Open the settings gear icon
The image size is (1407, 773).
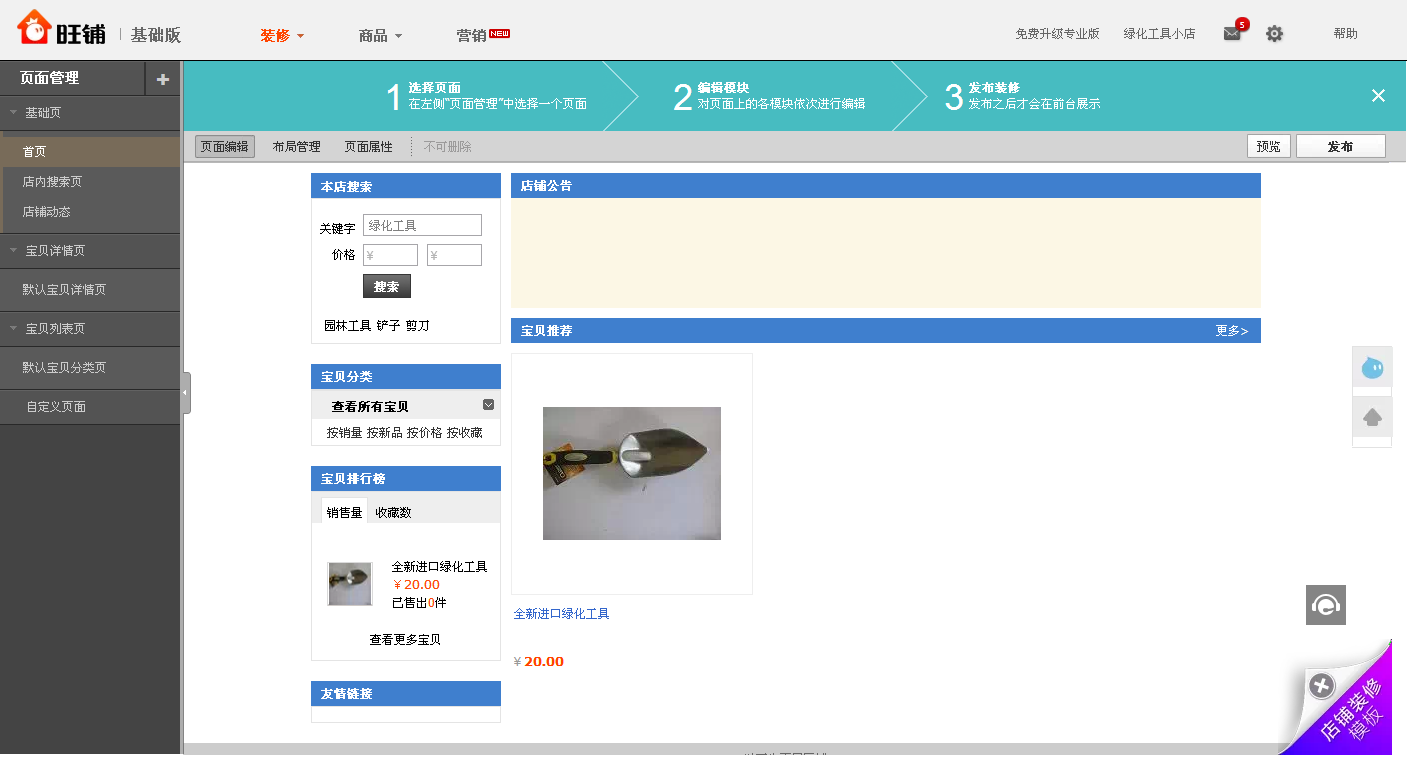click(1274, 33)
